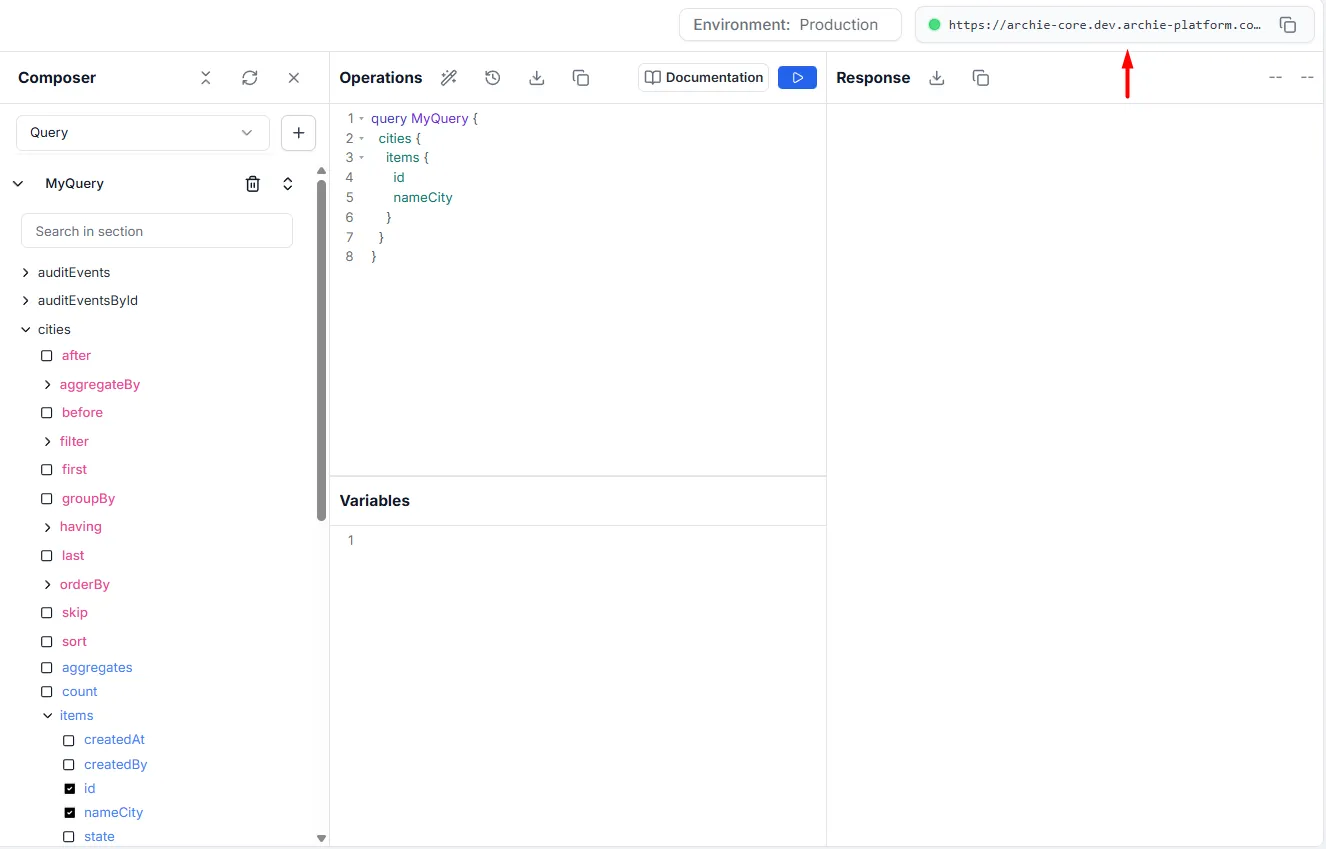The height and width of the screenshot is (849, 1326).
Task: Click the prettify magic wand icon
Action: tap(449, 78)
